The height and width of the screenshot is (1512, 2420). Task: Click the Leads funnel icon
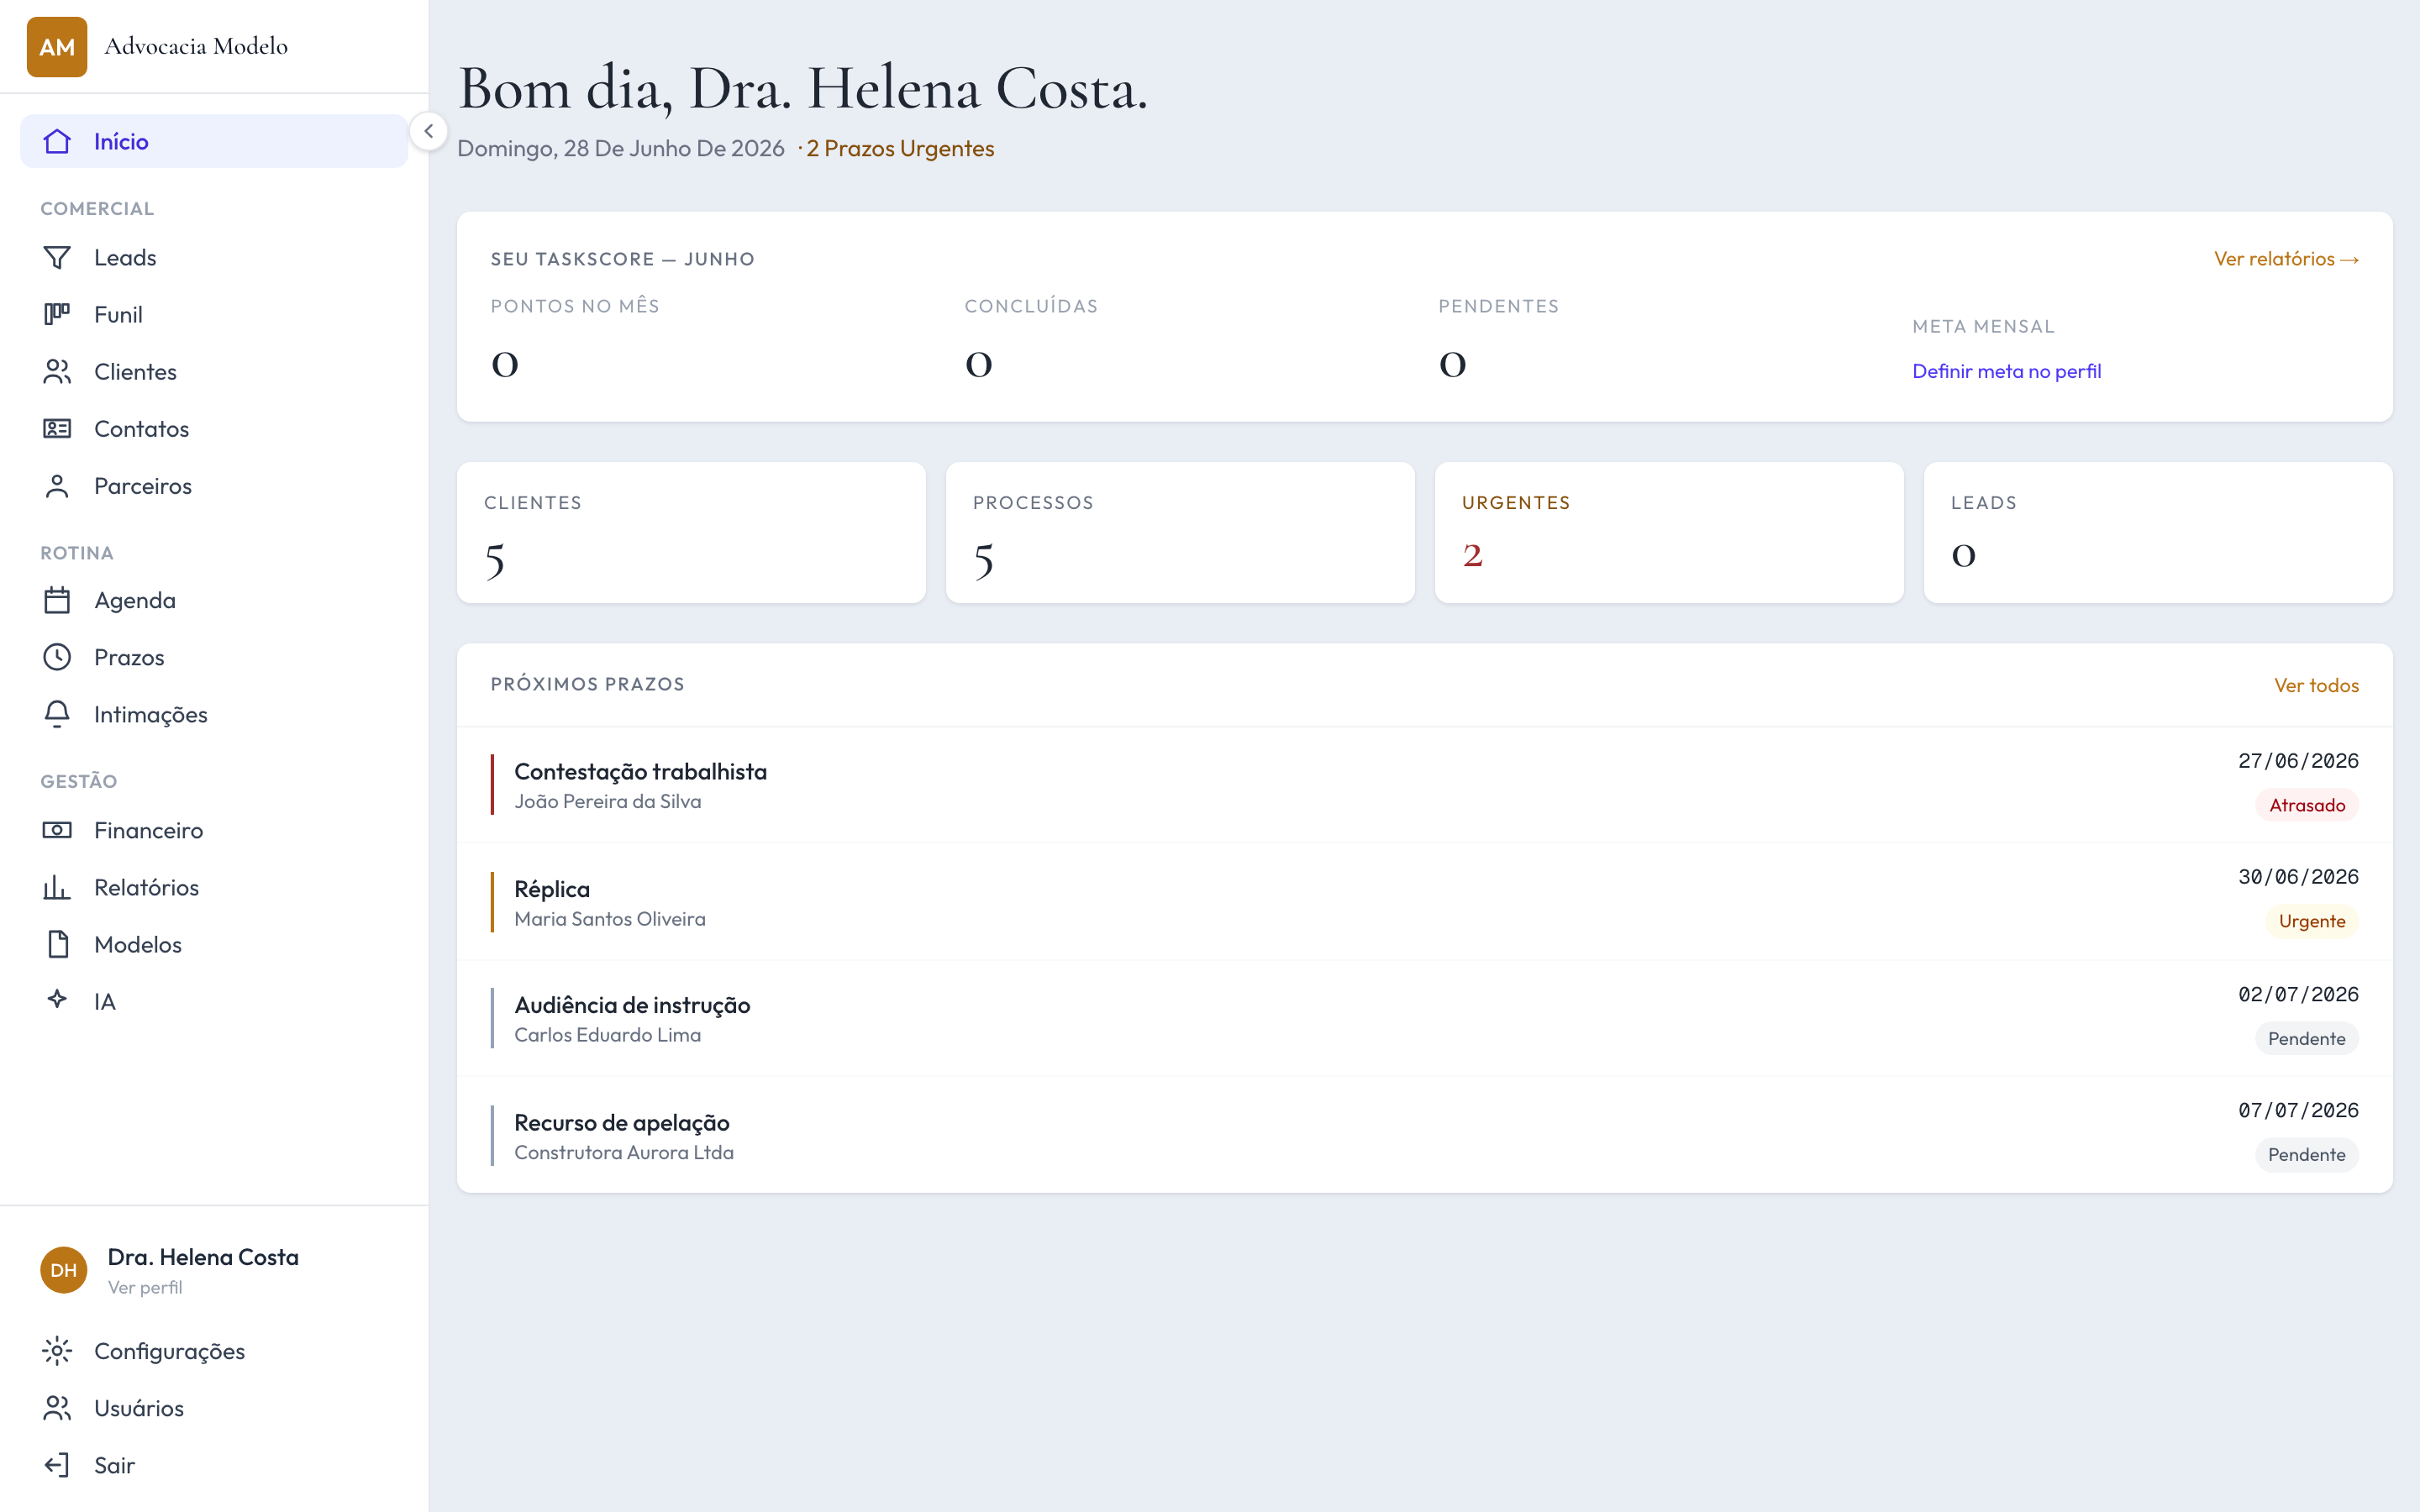click(57, 258)
